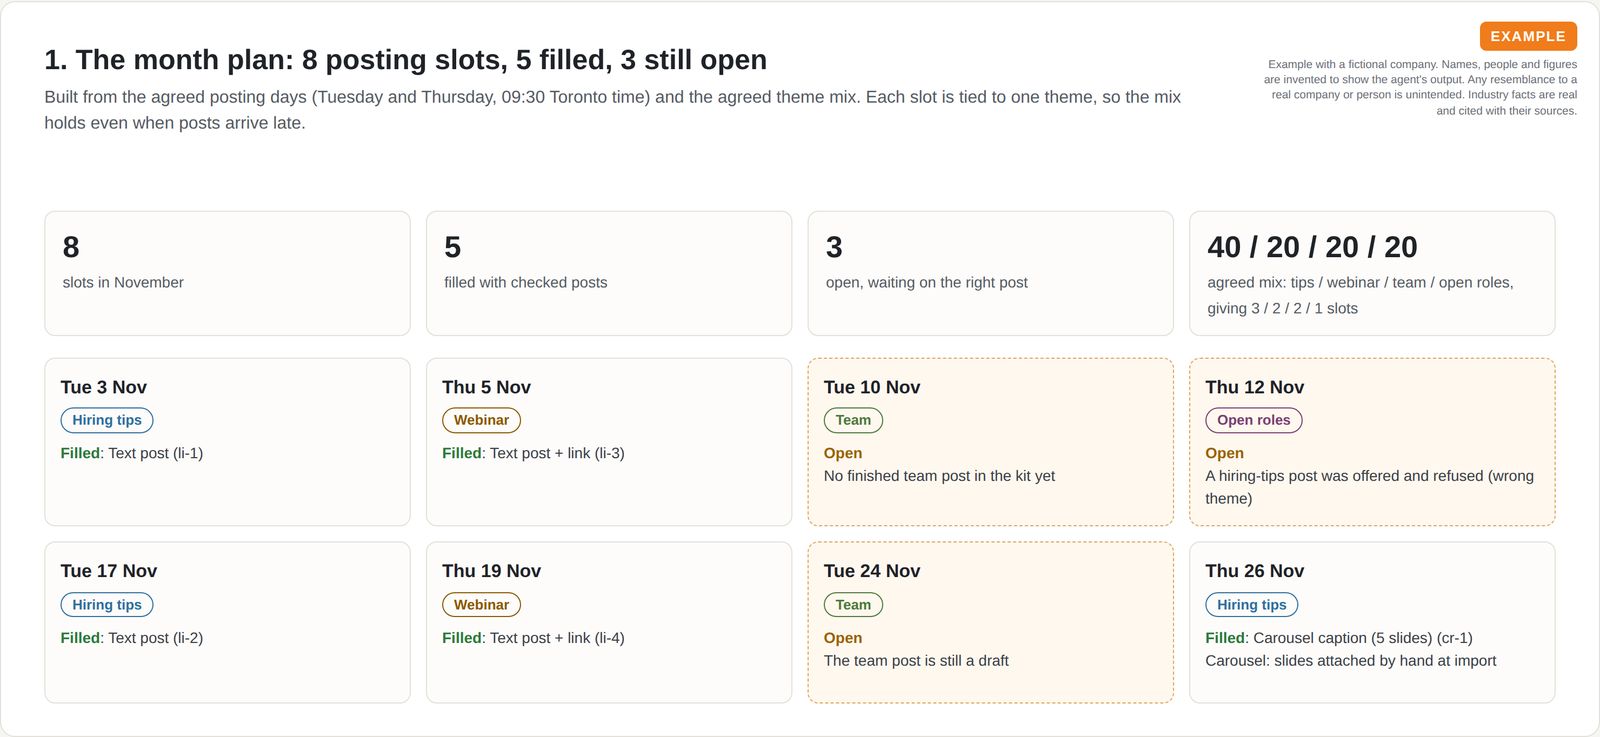Click the month plan section heading
This screenshot has width=1600, height=737.
pyautogui.click(x=405, y=60)
